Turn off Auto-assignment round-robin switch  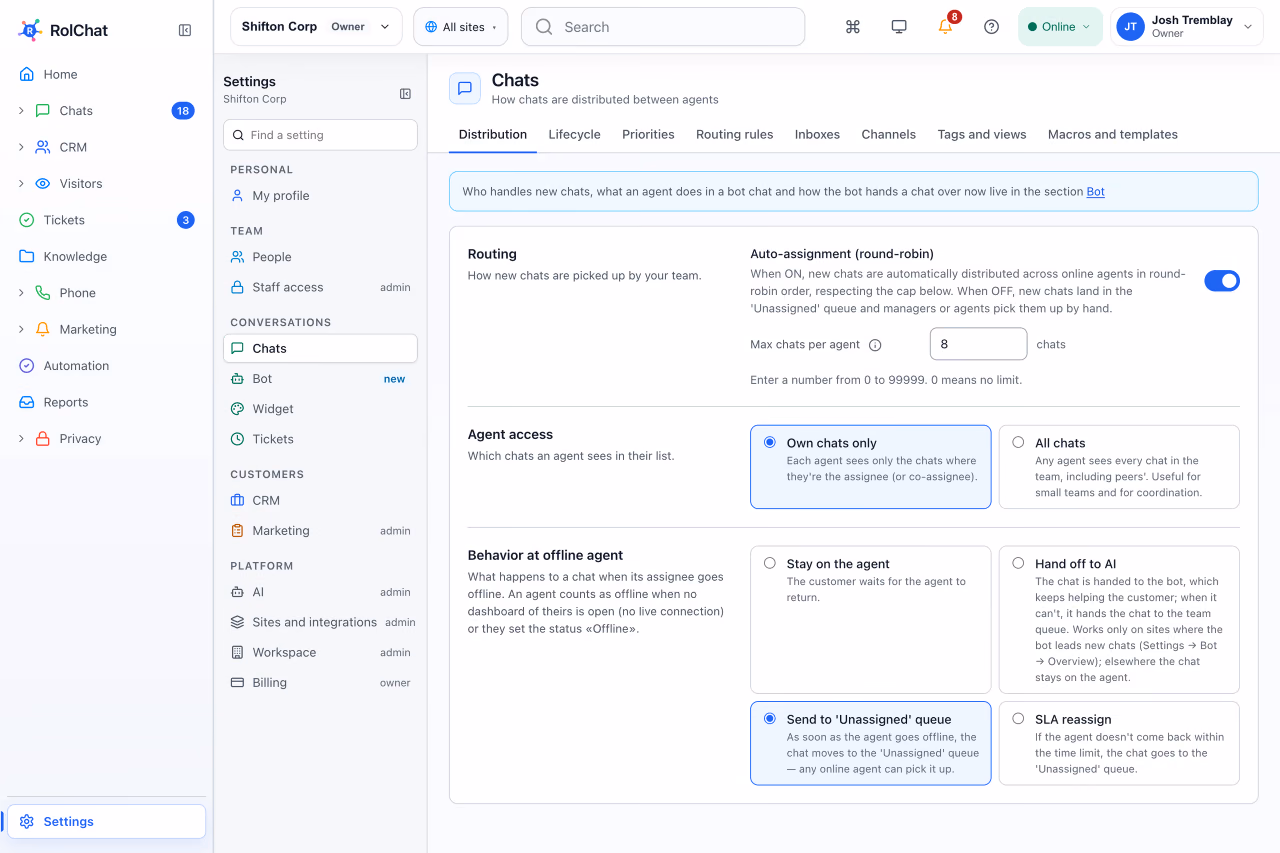(1222, 281)
